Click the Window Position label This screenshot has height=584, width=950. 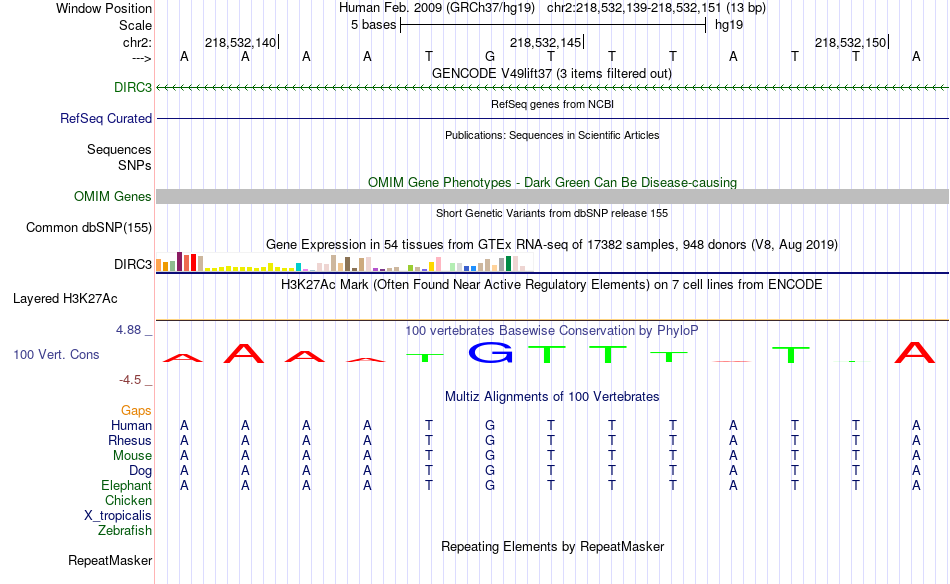[104, 8]
